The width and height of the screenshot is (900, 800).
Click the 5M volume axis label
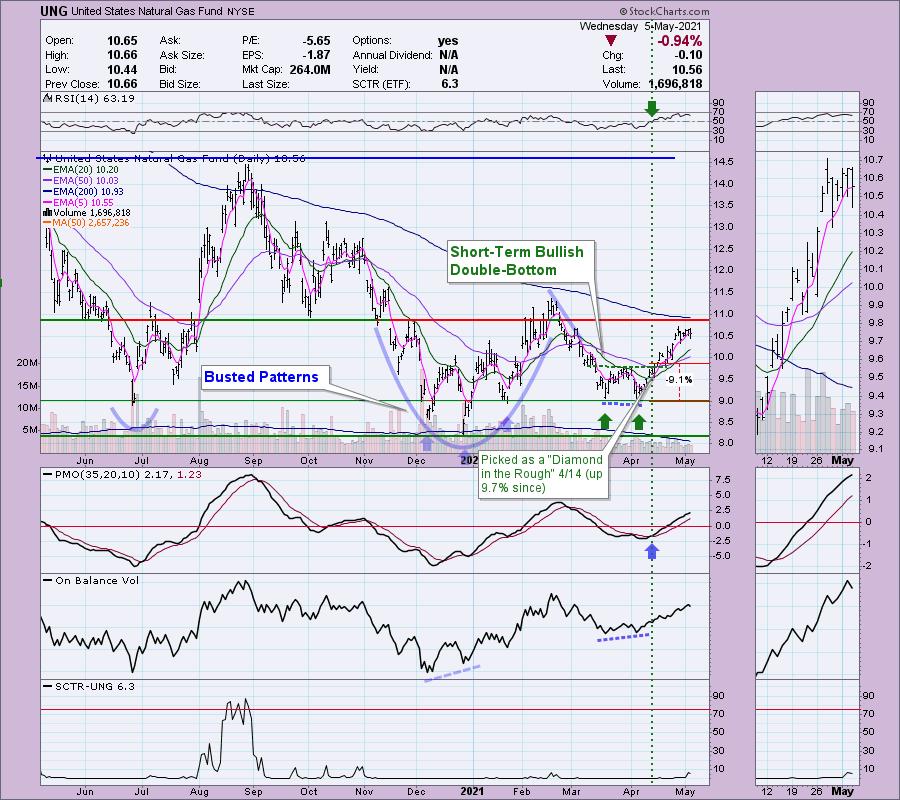30,430
